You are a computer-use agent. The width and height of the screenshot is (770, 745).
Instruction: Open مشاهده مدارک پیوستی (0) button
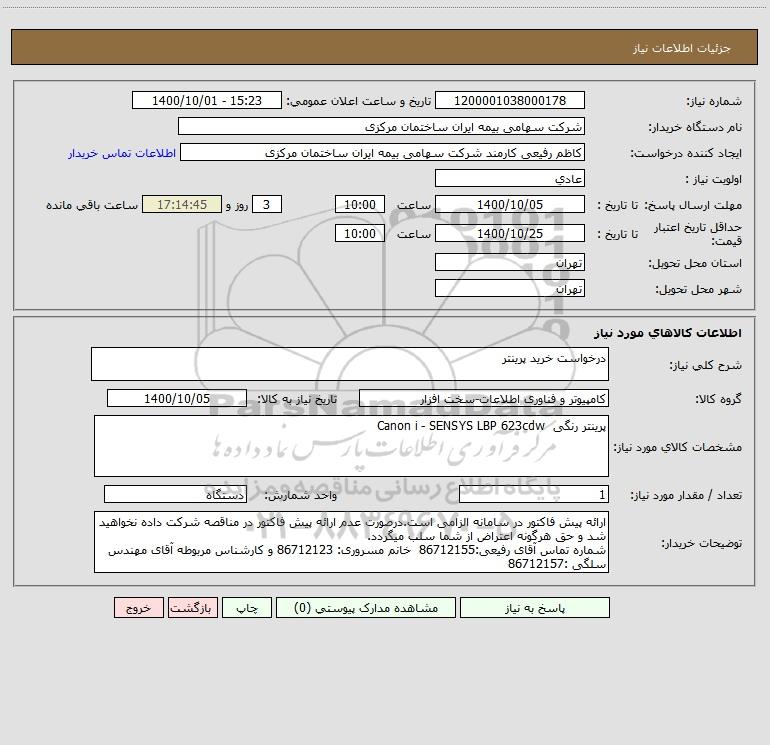point(365,607)
